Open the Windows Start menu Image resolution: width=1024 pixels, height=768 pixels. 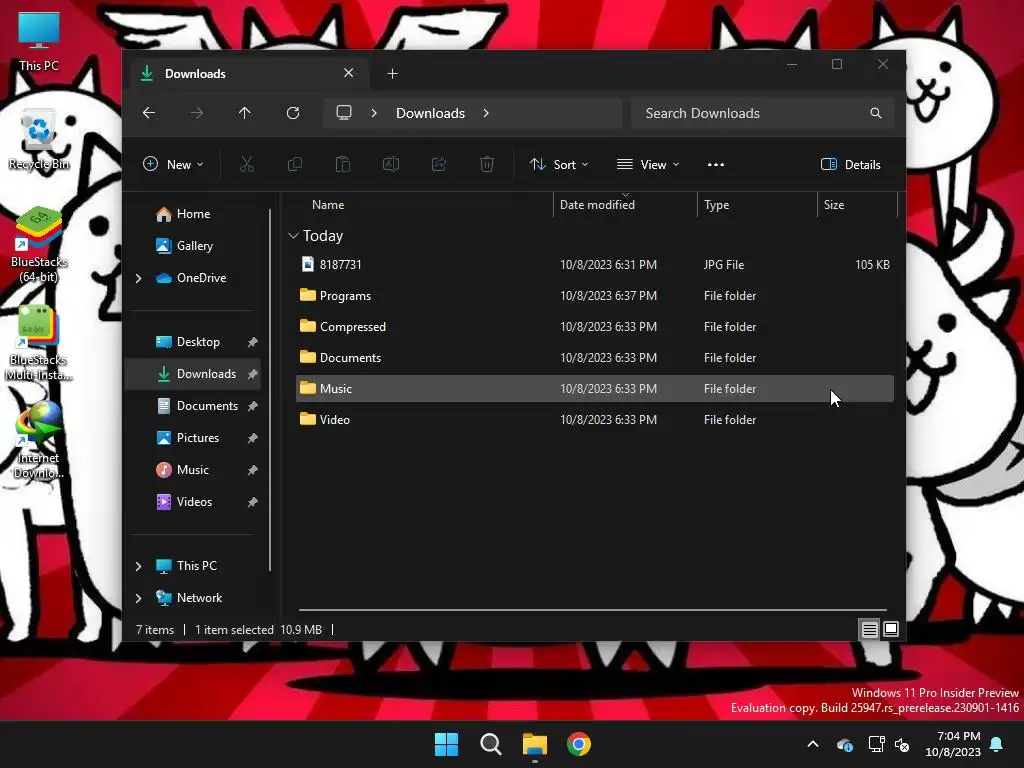click(447, 744)
